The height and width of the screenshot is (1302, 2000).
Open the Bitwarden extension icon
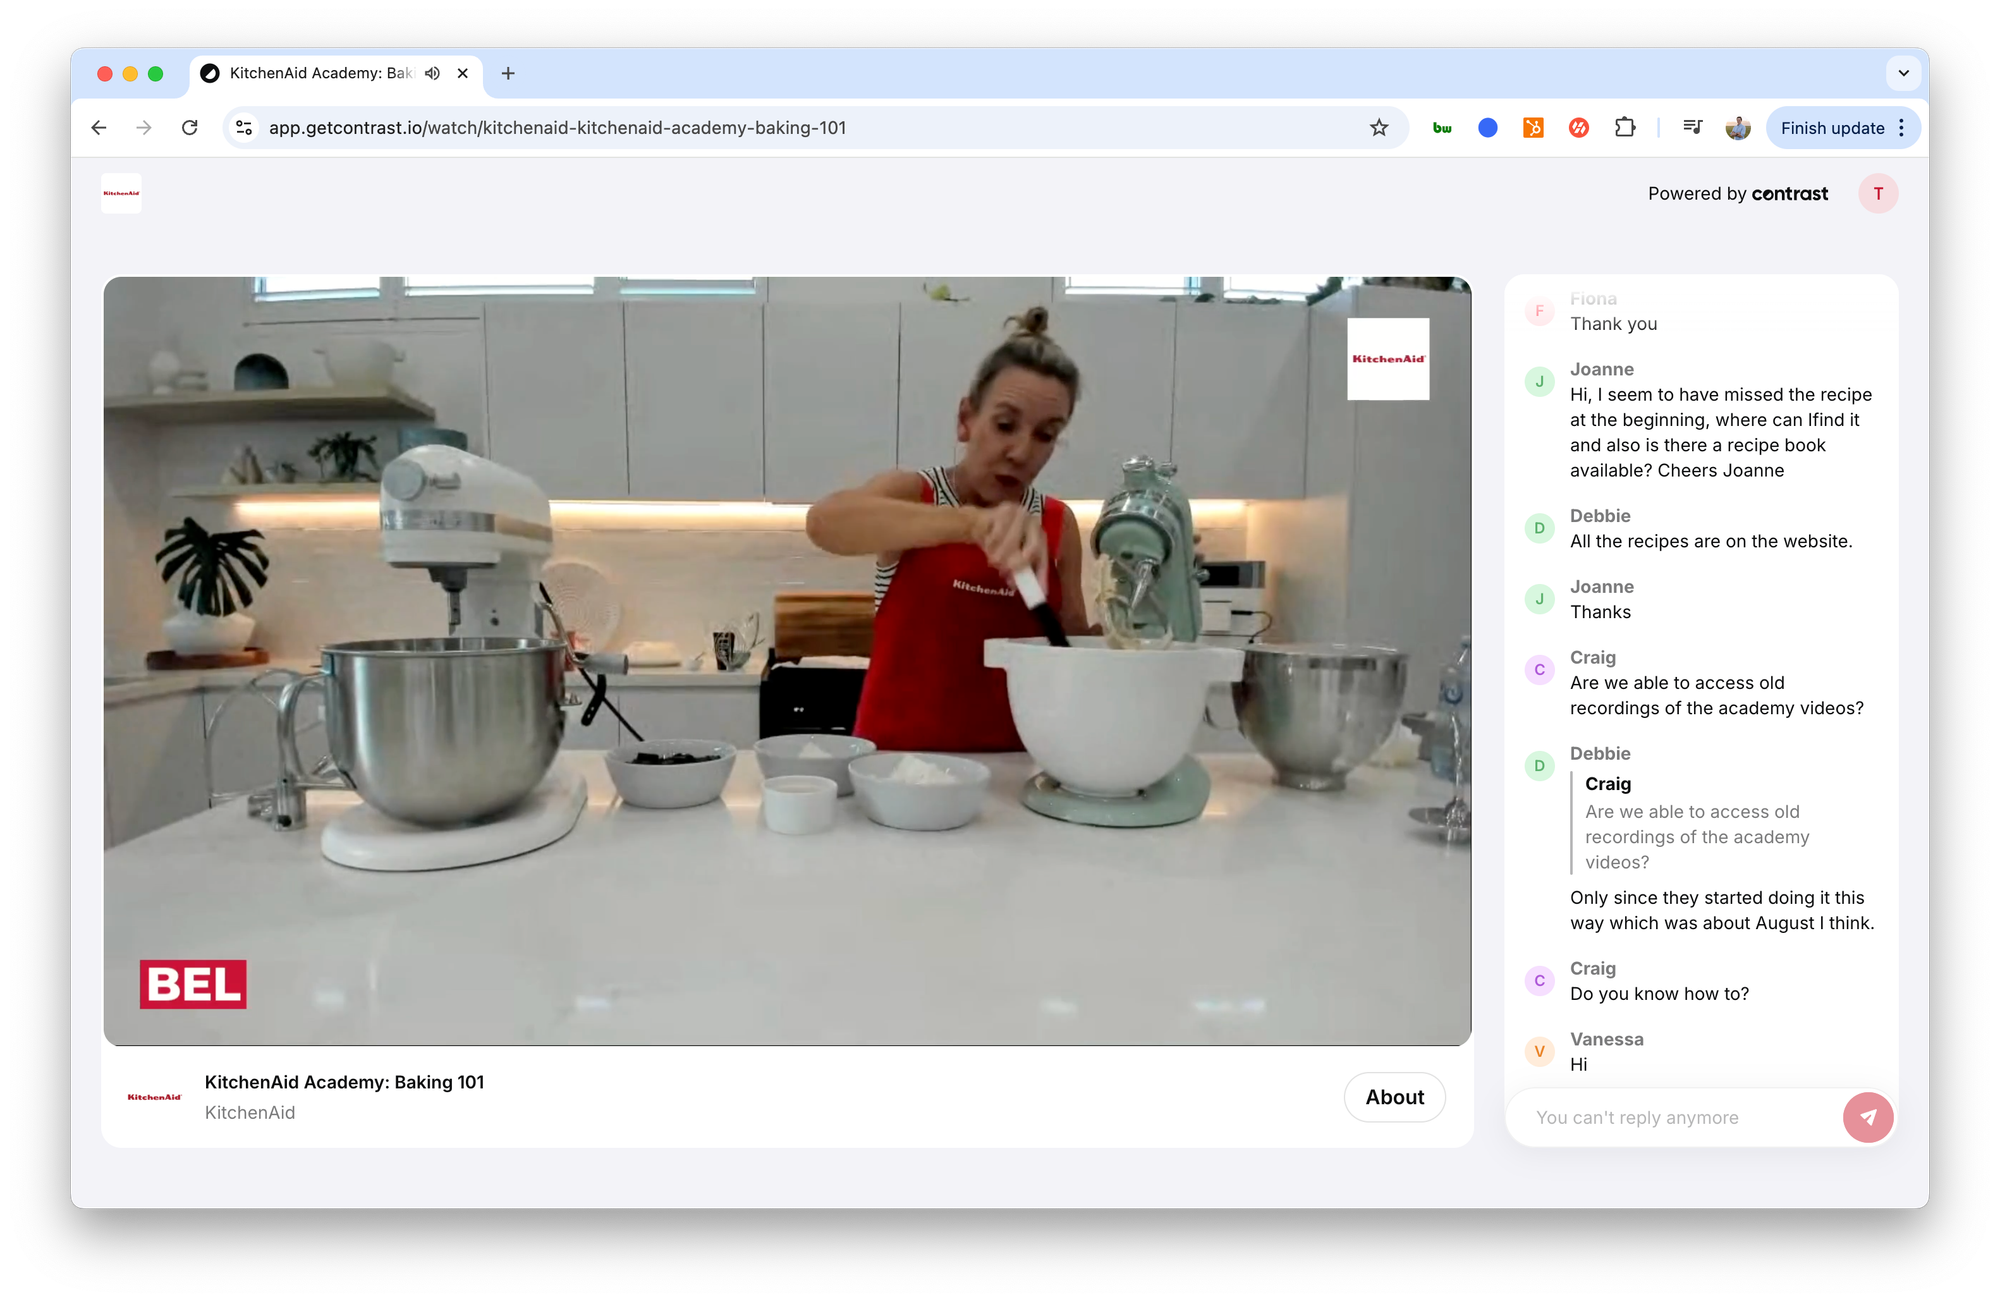(1442, 127)
